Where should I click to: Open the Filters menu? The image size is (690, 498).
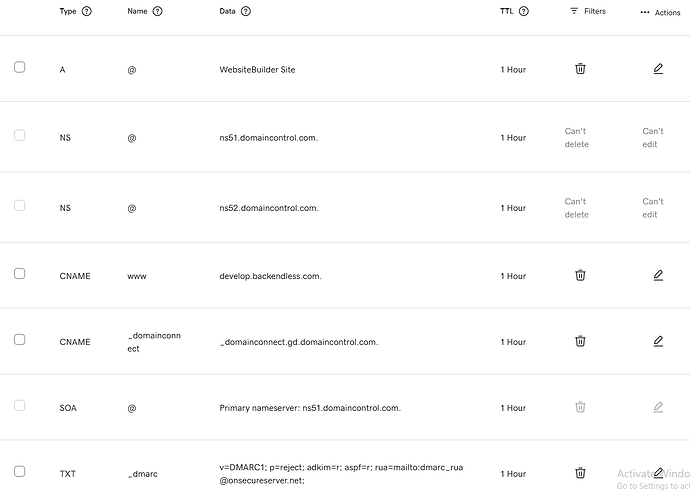click(x=588, y=11)
